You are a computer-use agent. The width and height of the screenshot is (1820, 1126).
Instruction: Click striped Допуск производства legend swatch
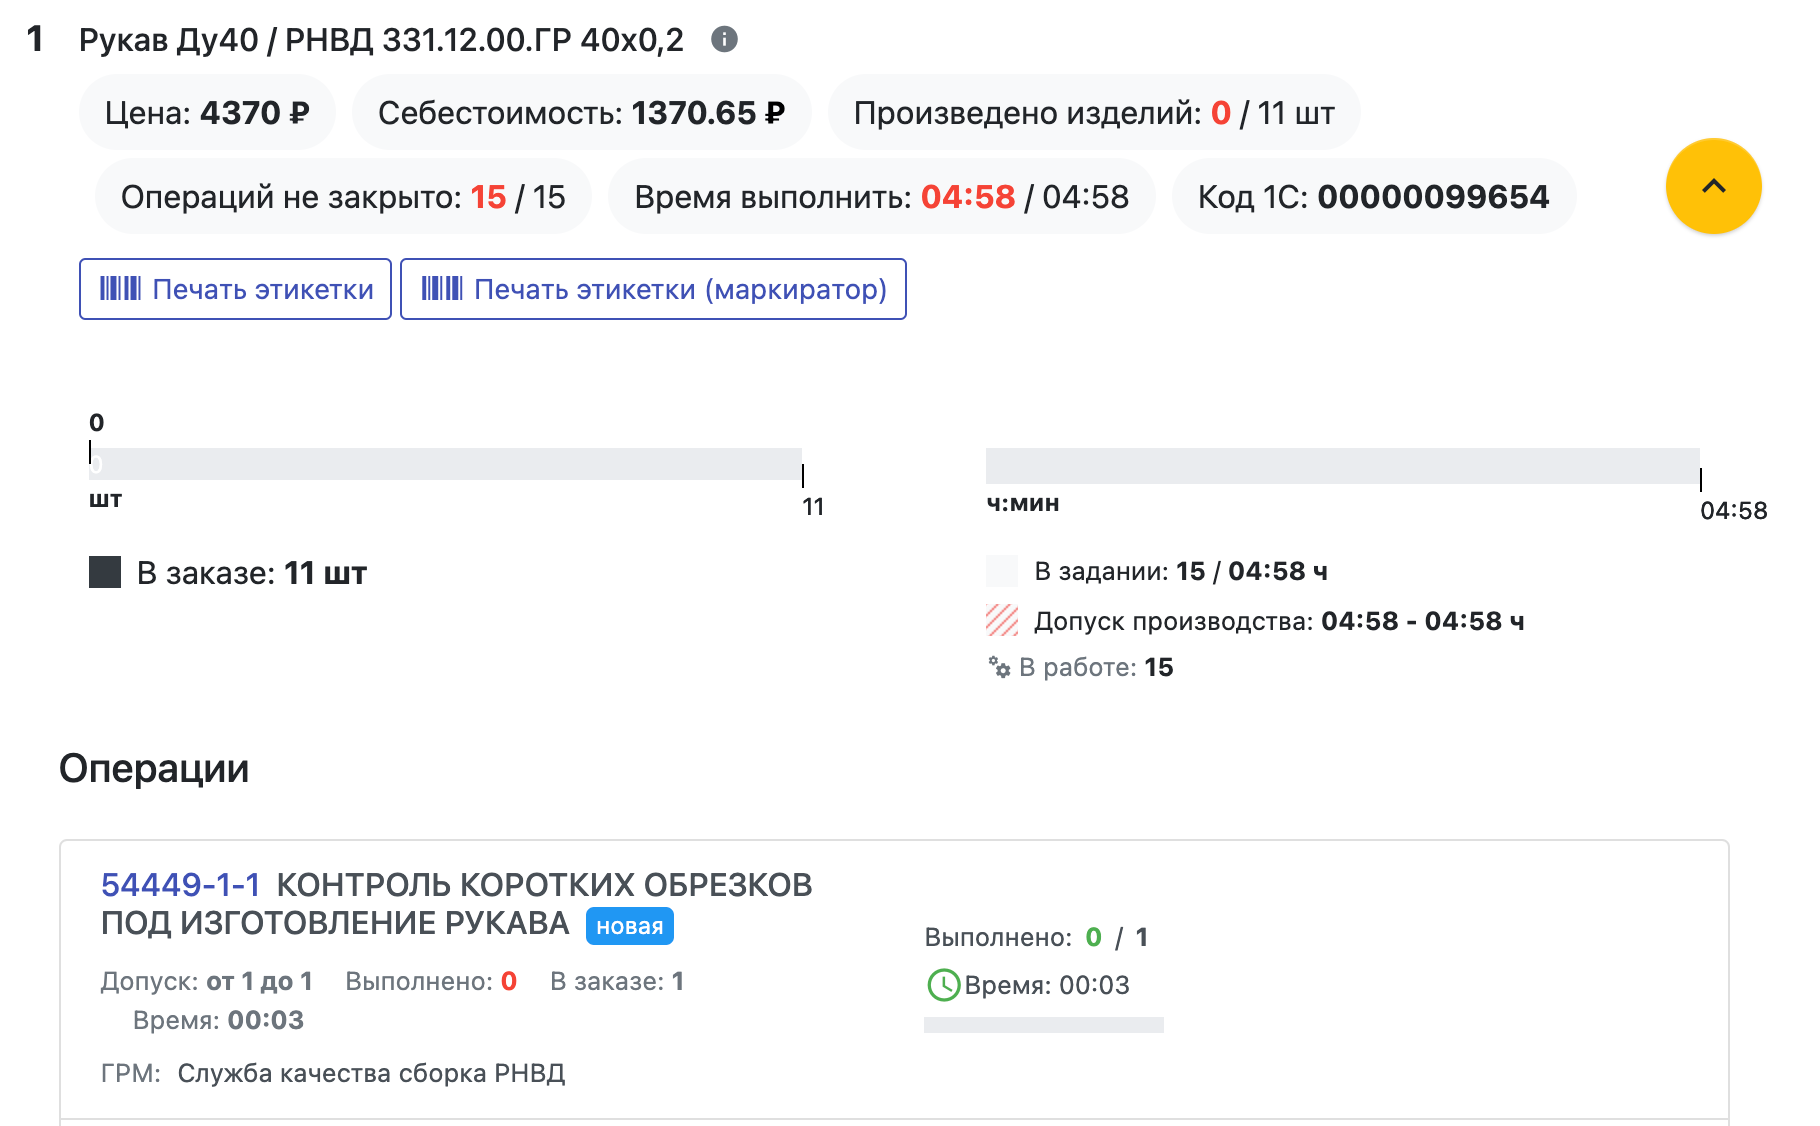(1001, 621)
